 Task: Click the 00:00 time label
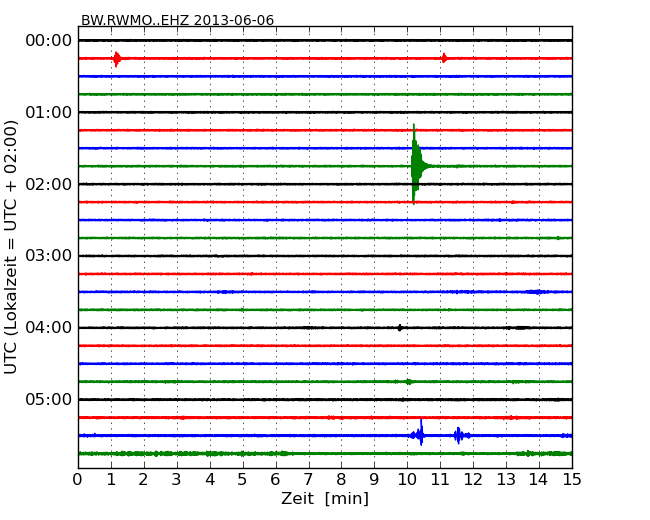tap(49, 41)
